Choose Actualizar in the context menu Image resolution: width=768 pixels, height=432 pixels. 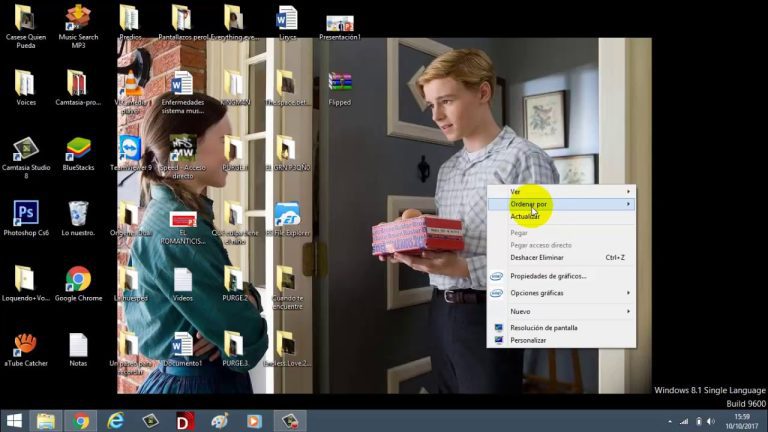(x=525, y=216)
